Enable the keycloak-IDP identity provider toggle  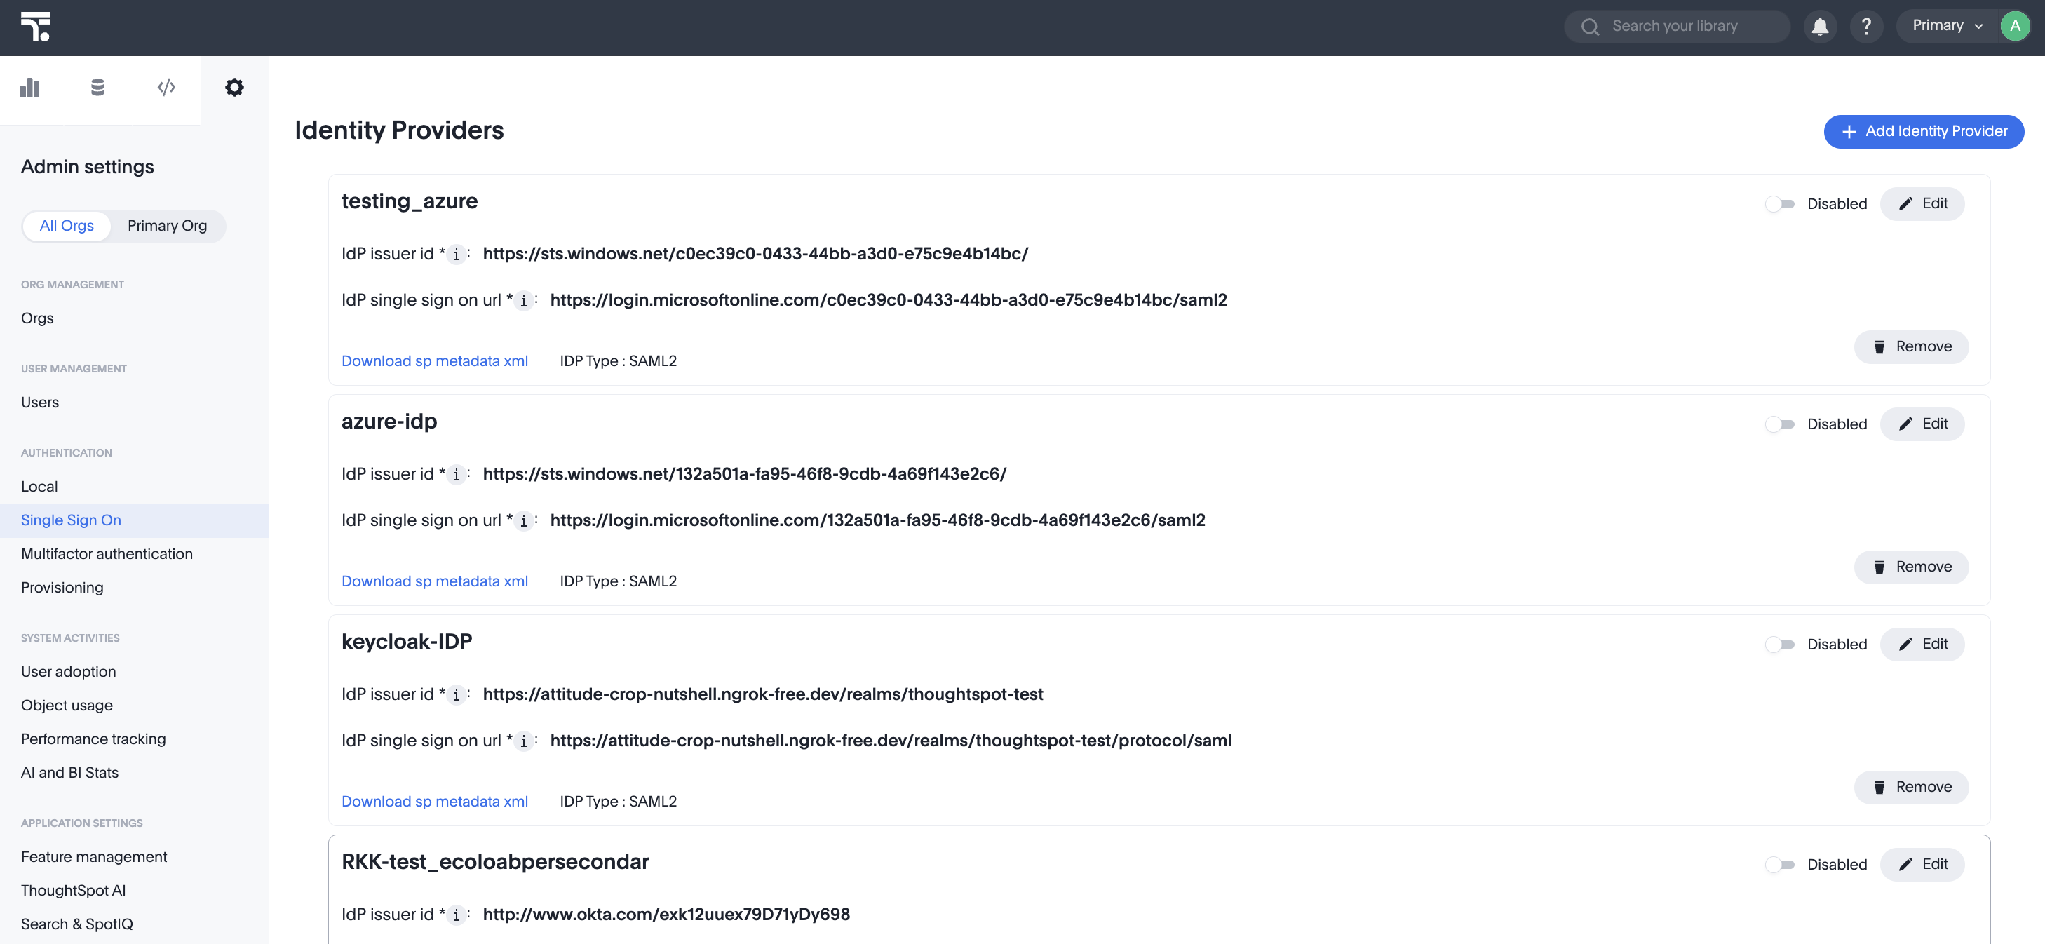[x=1780, y=644]
